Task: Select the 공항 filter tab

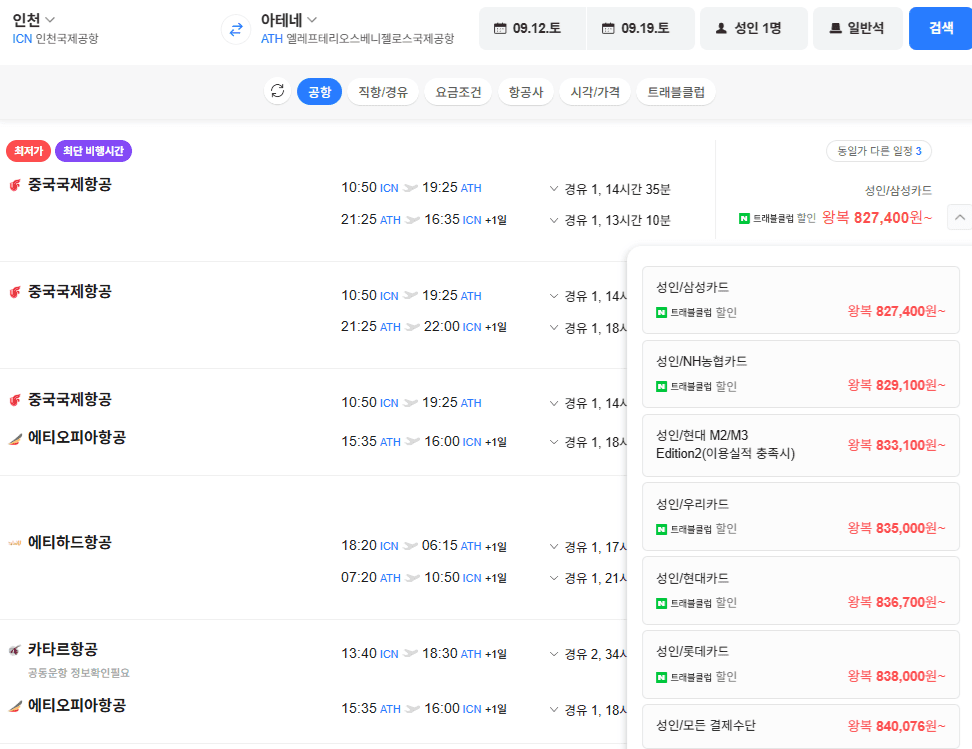Action: pos(319,92)
